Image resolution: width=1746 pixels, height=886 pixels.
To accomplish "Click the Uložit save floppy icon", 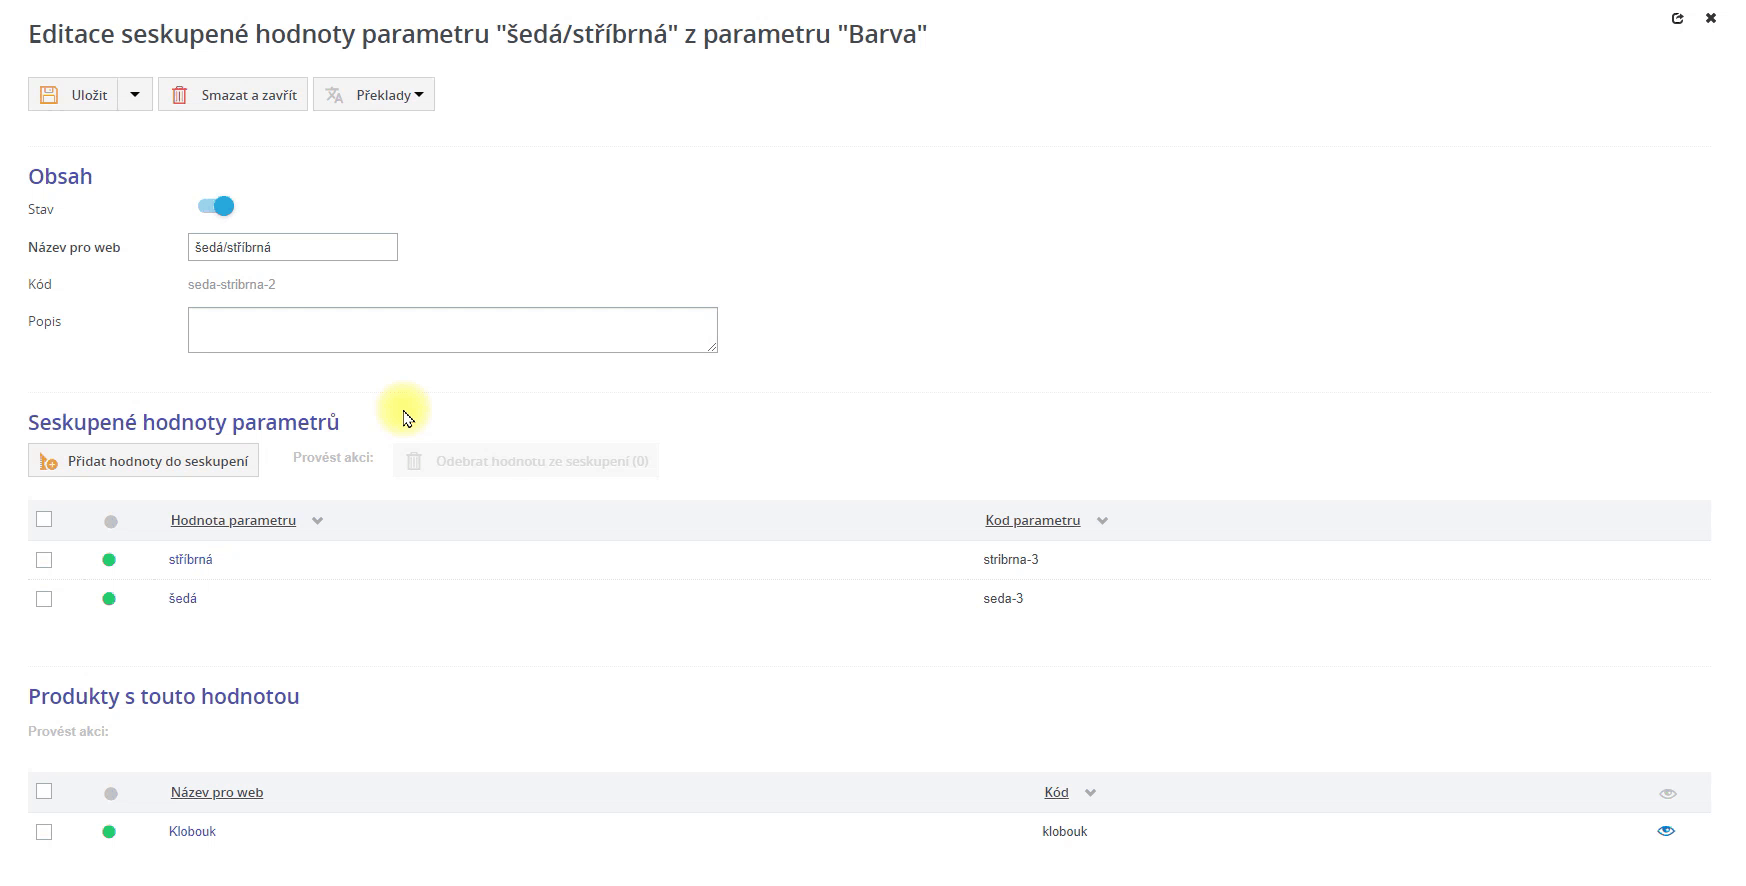I will point(49,95).
